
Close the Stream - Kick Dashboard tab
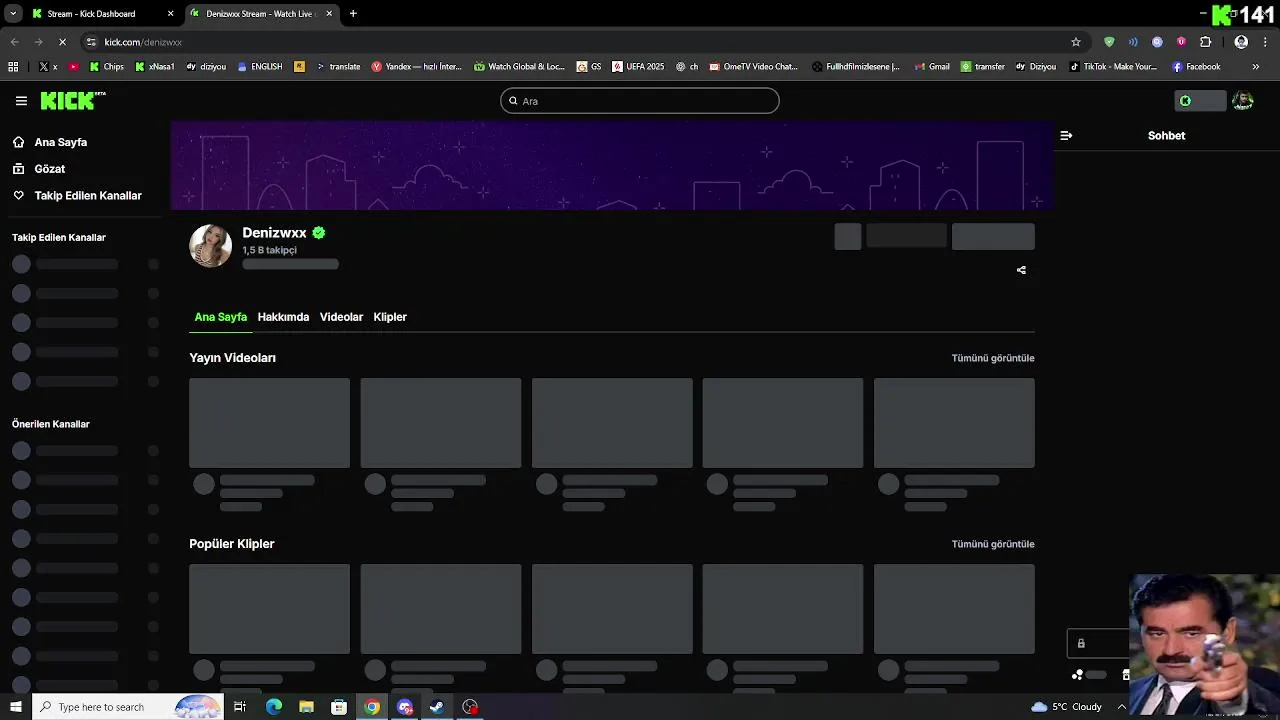(170, 14)
